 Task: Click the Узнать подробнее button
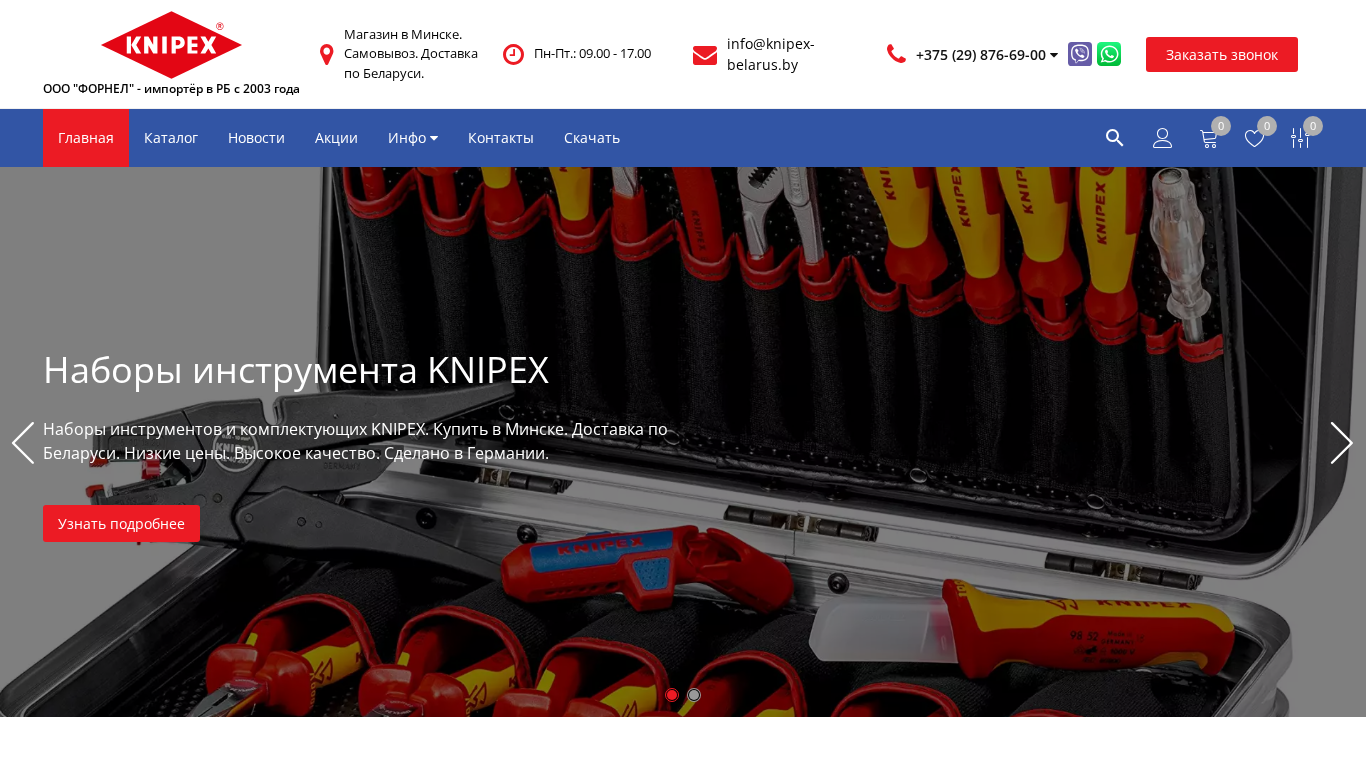coord(121,523)
